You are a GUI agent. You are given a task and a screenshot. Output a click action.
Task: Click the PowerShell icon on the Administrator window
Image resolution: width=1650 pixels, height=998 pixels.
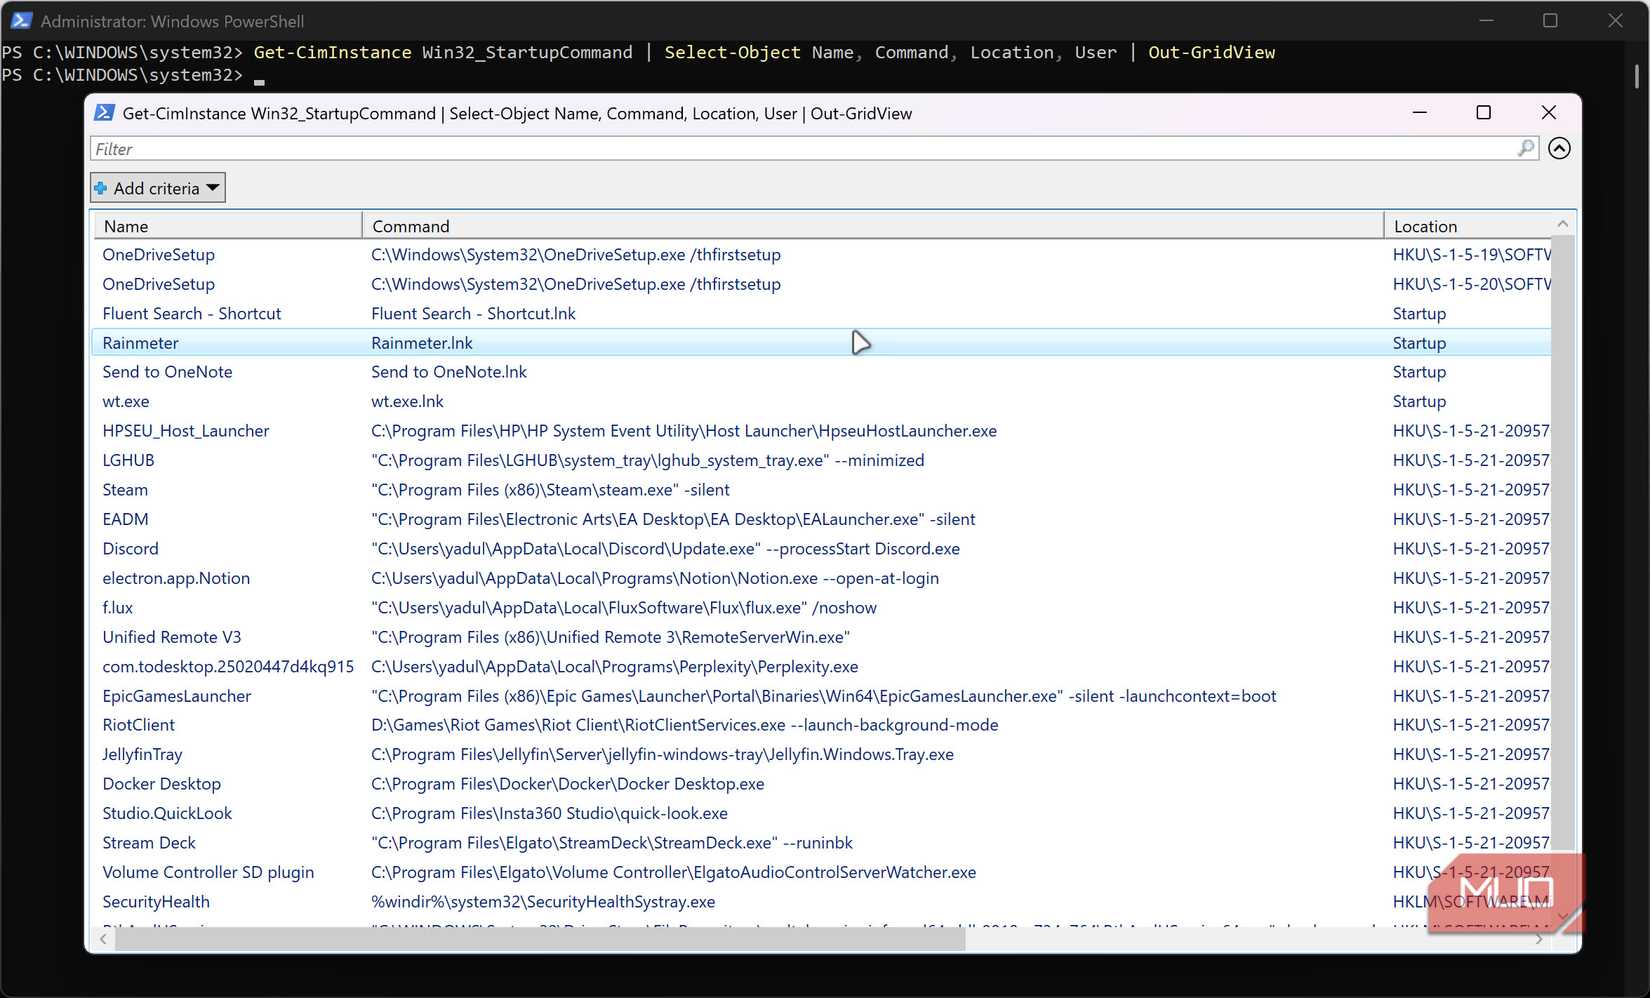[x=22, y=20]
